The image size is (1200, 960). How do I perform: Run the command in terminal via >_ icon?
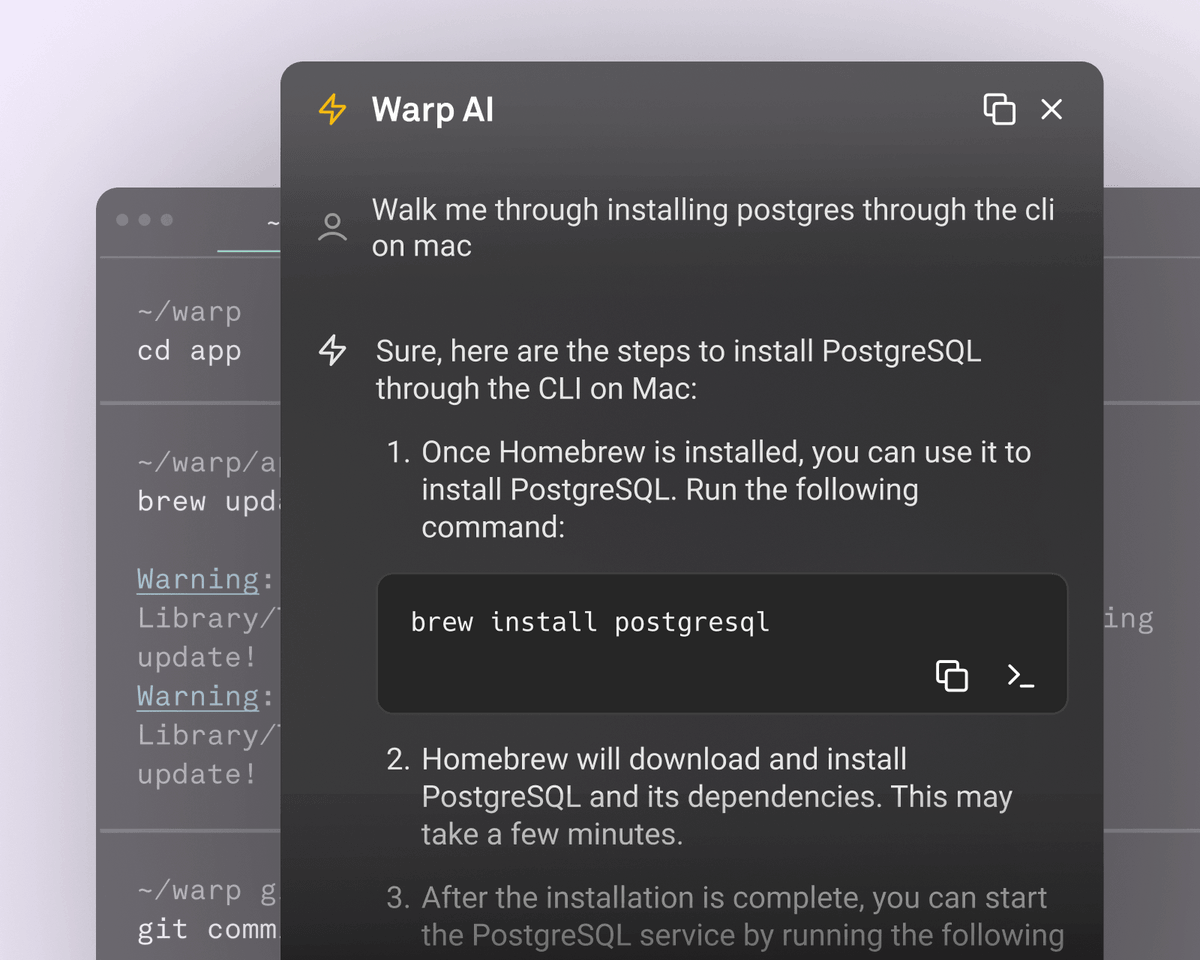coord(1020,676)
